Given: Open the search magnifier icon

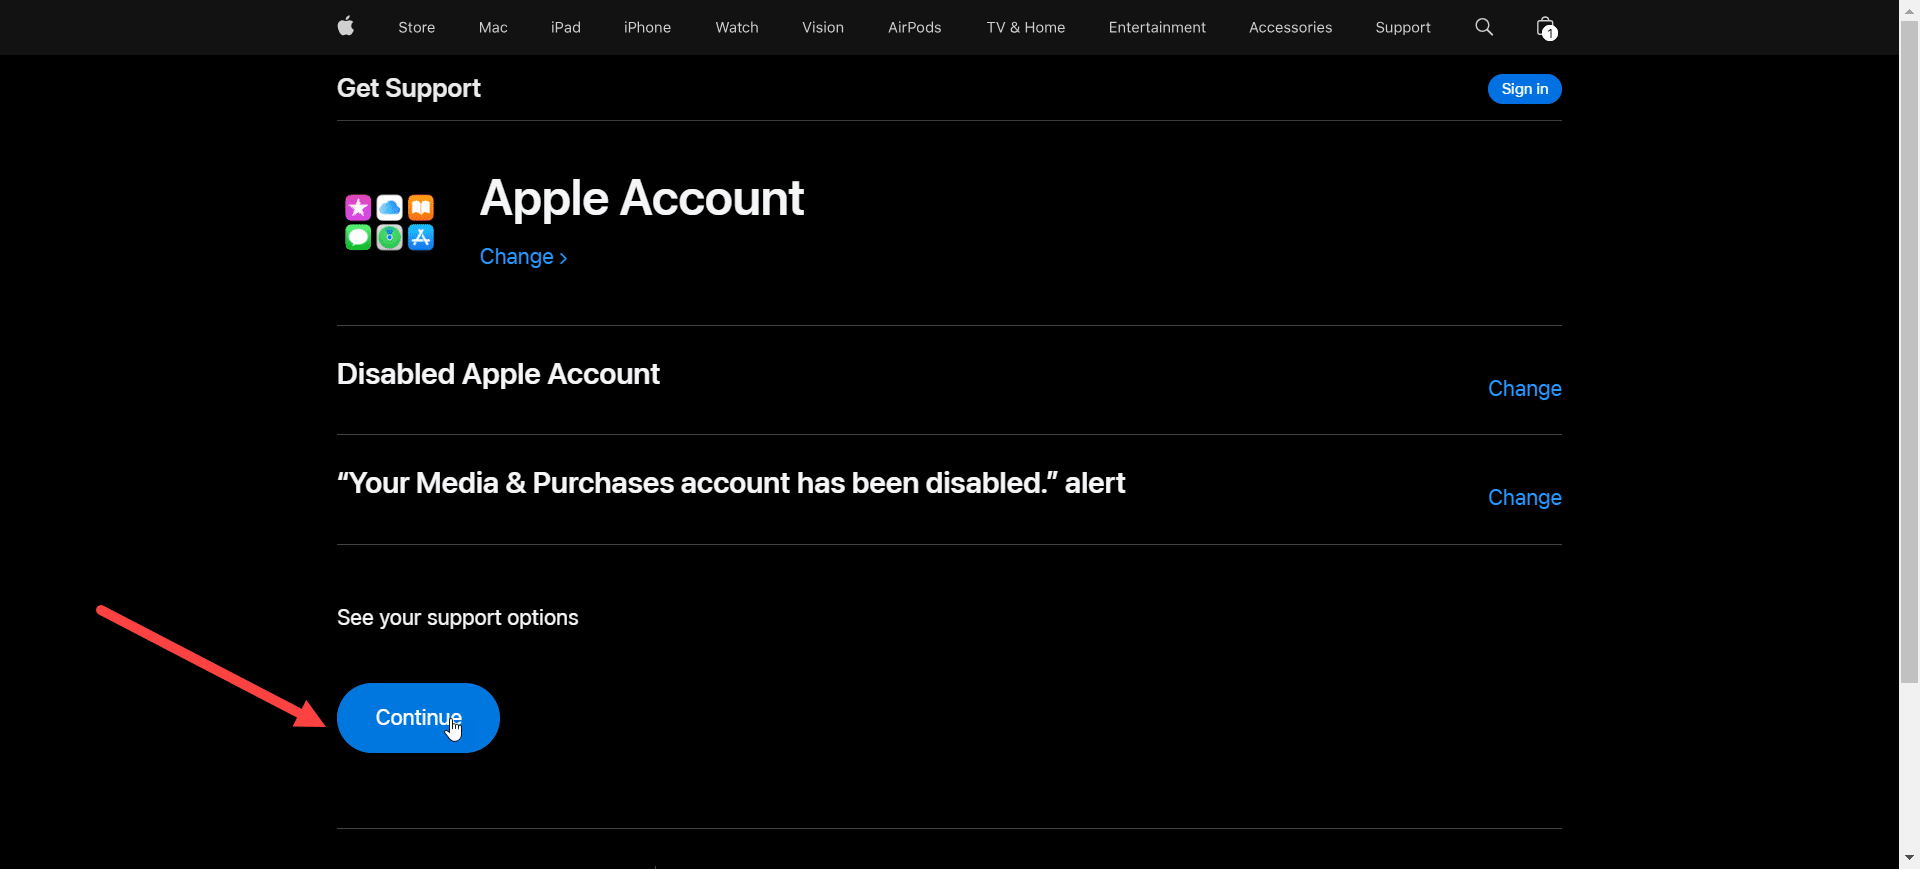Looking at the screenshot, I should (x=1484, y=27).
